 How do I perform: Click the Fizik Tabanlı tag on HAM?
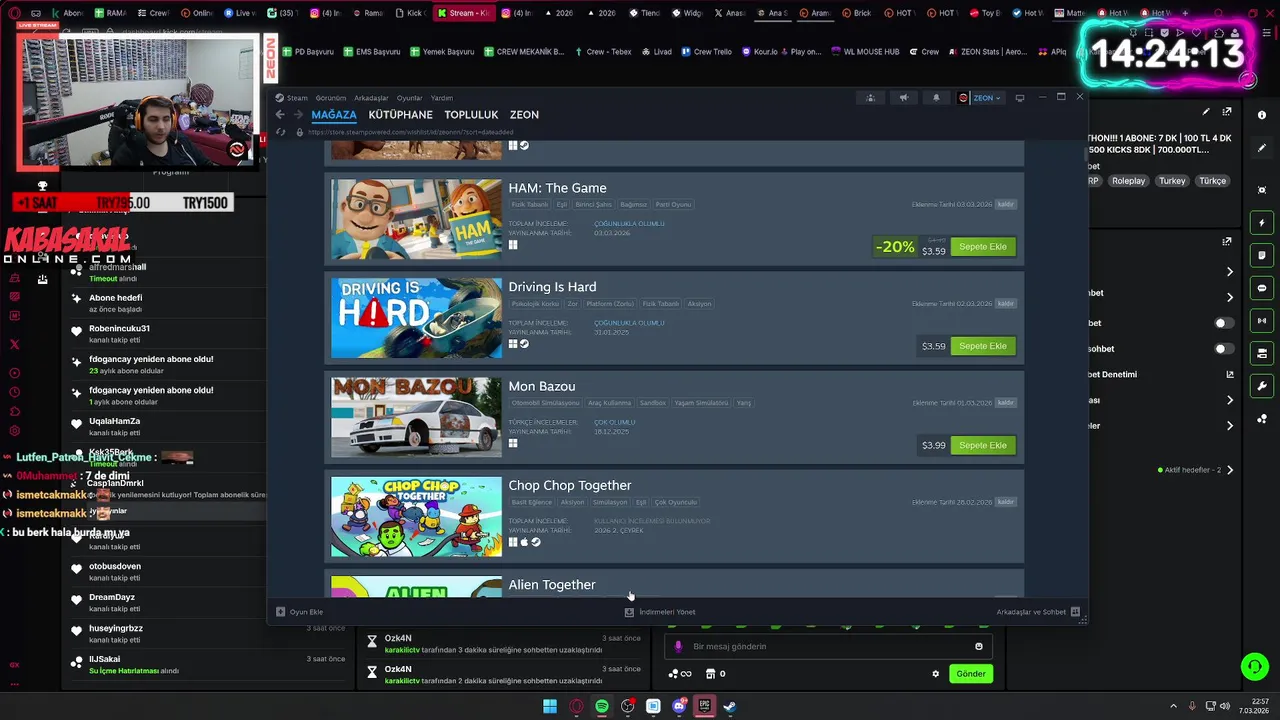click(x=530, y=204)
